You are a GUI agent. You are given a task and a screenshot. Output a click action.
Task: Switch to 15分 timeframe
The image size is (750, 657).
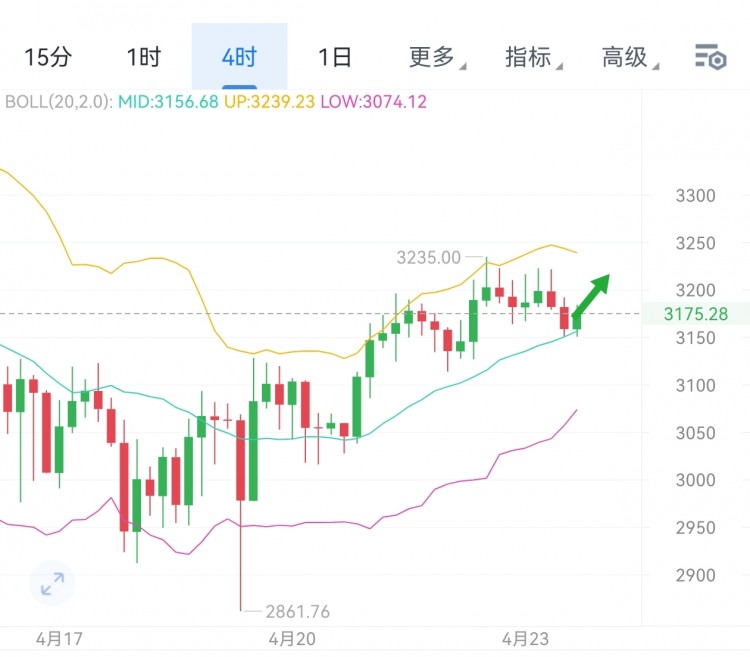coord(48,57)
